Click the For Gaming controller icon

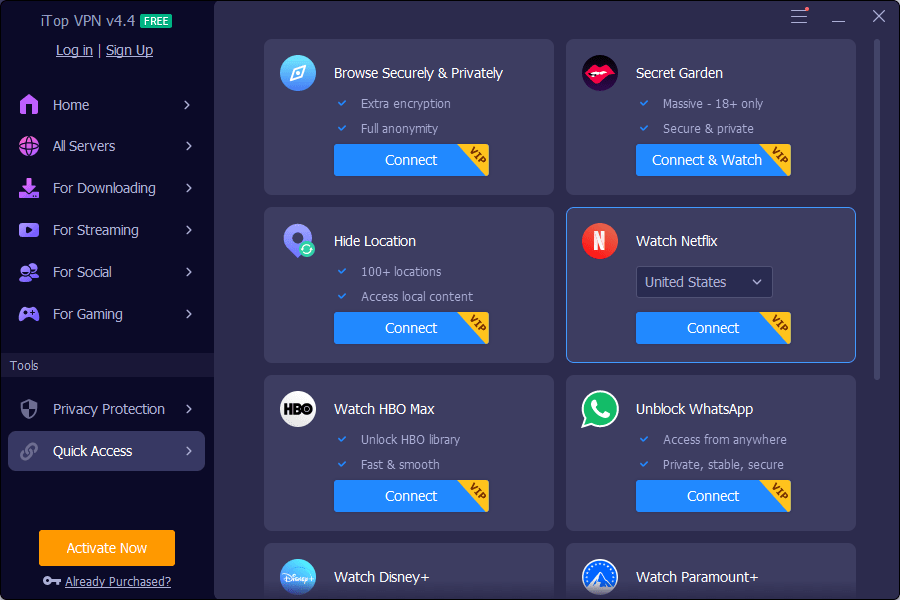coord(29,314)
